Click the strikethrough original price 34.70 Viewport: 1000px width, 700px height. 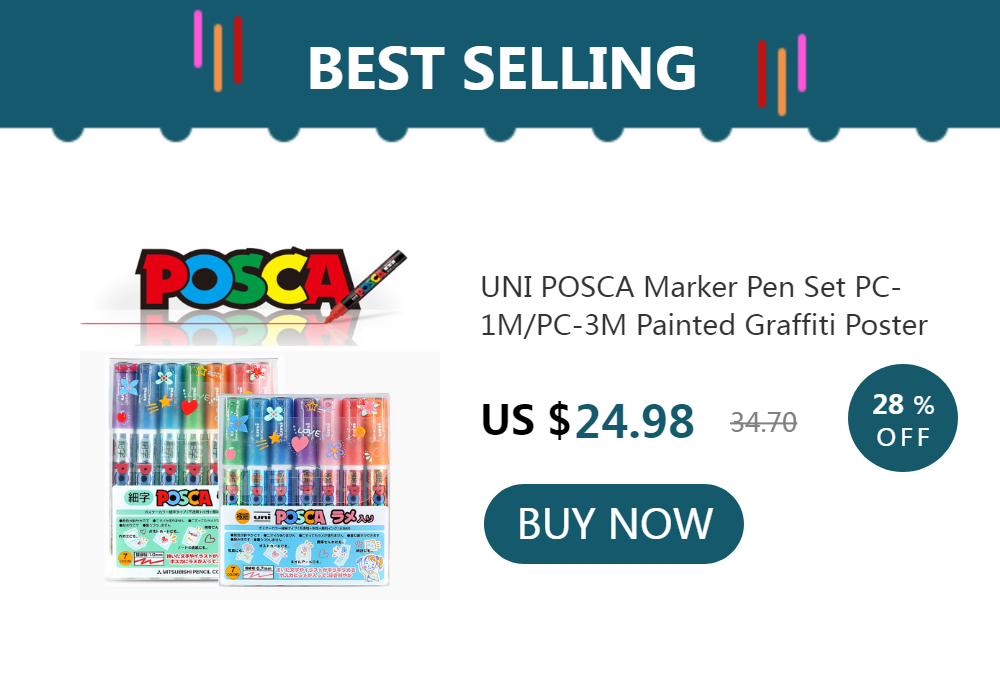click(763, 422)
